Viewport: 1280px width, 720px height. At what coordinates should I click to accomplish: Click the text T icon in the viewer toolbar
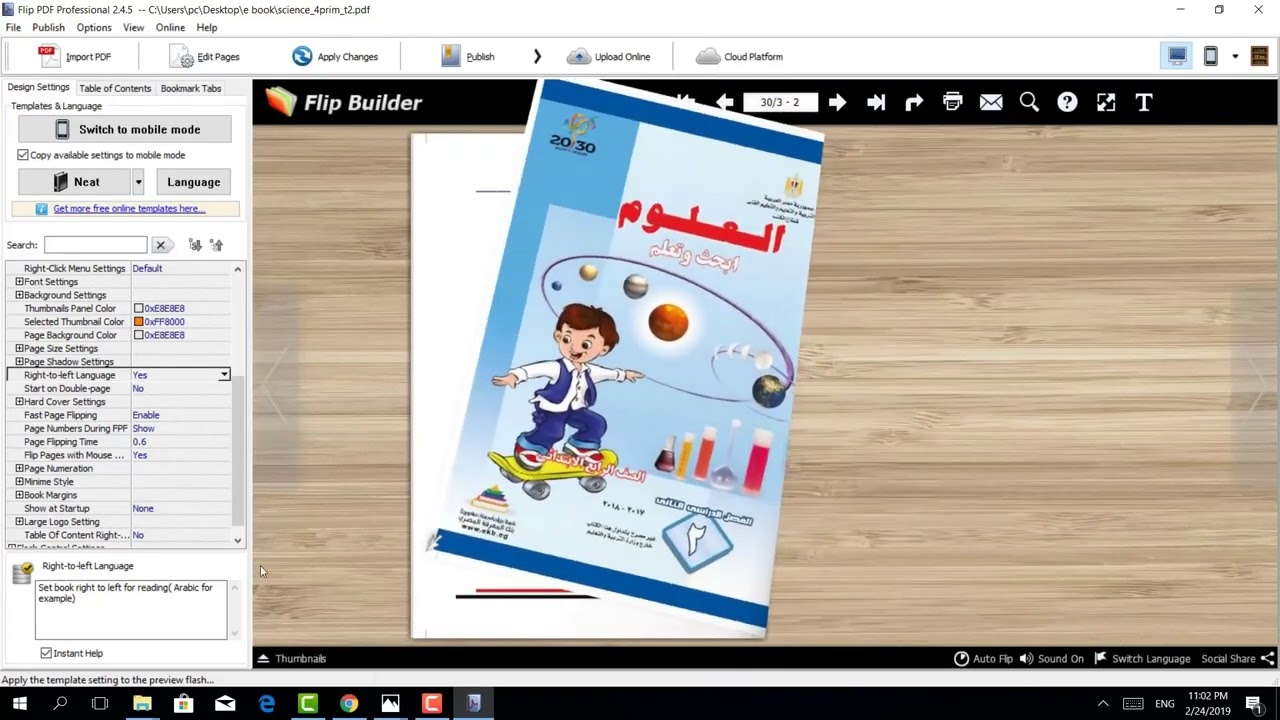(x=1144, y=102)
